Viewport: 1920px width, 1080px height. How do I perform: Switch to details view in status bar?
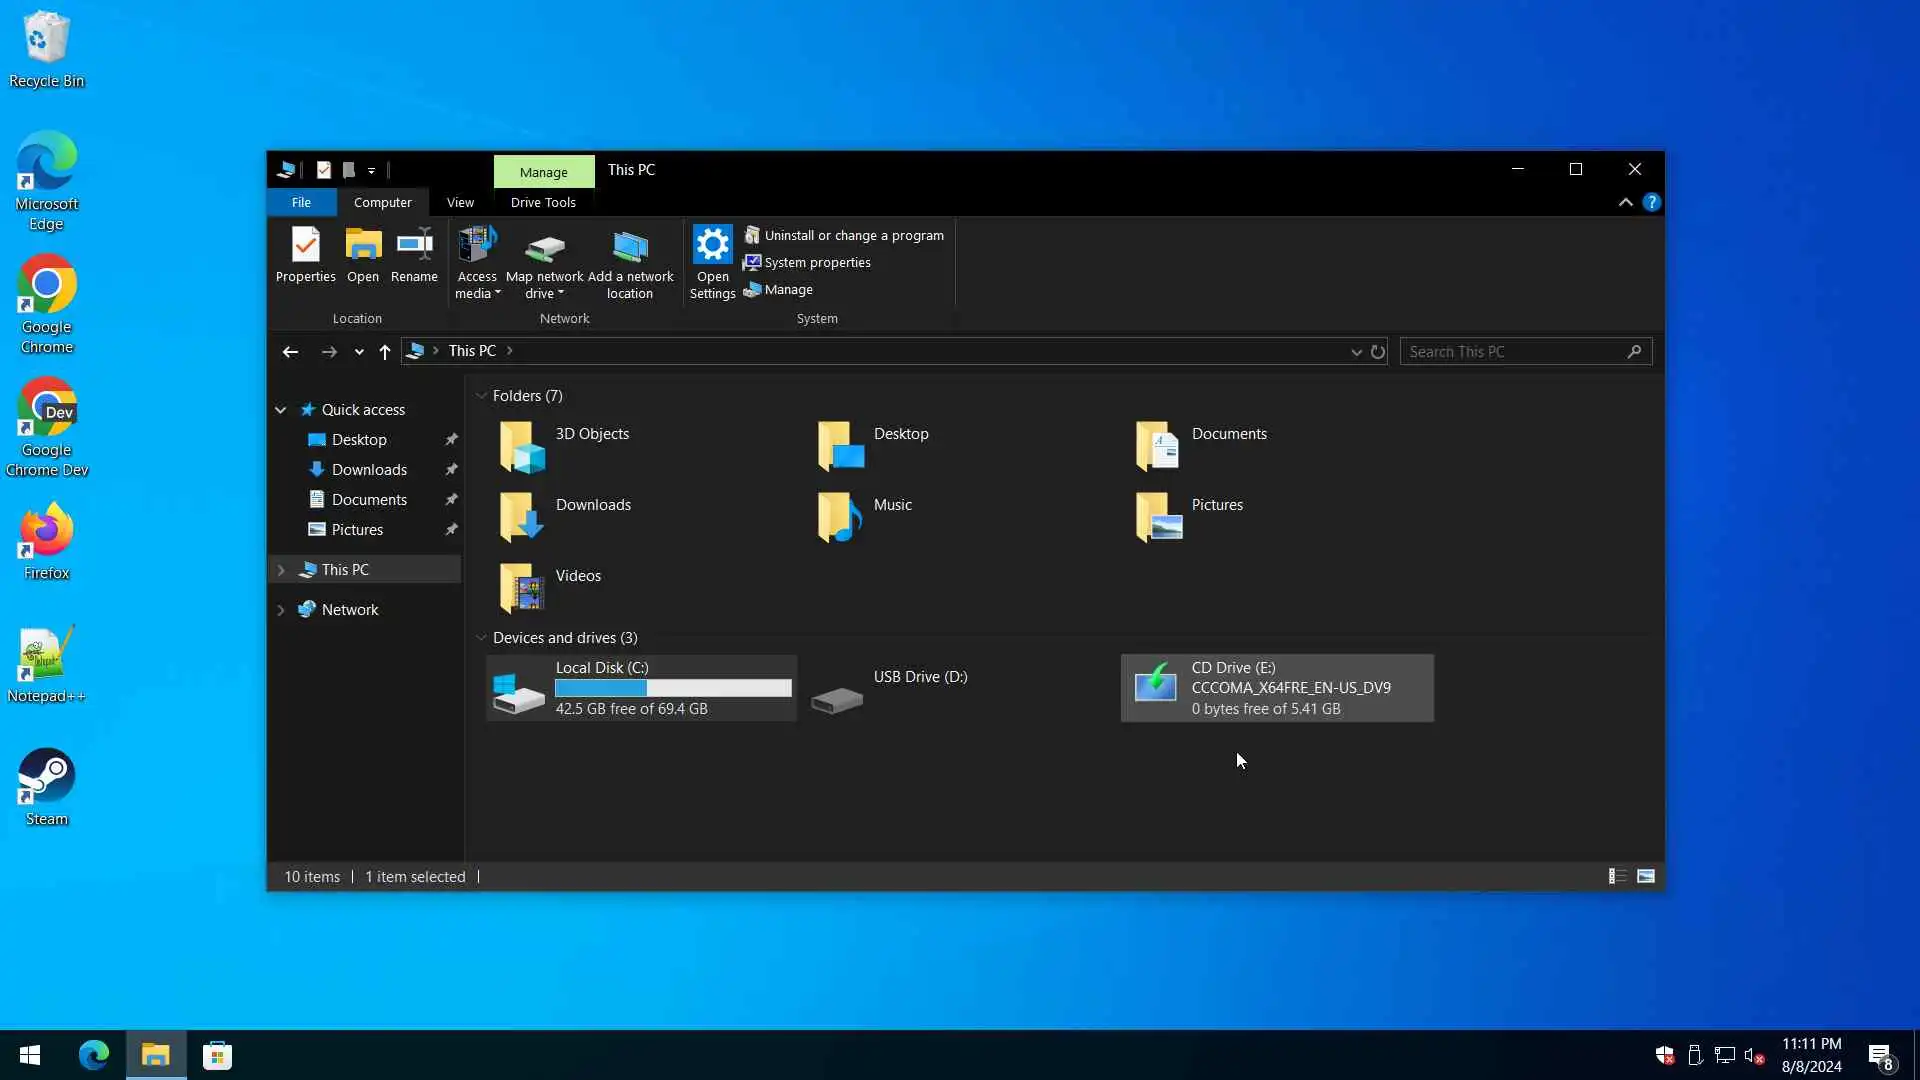click(1616, 877)
